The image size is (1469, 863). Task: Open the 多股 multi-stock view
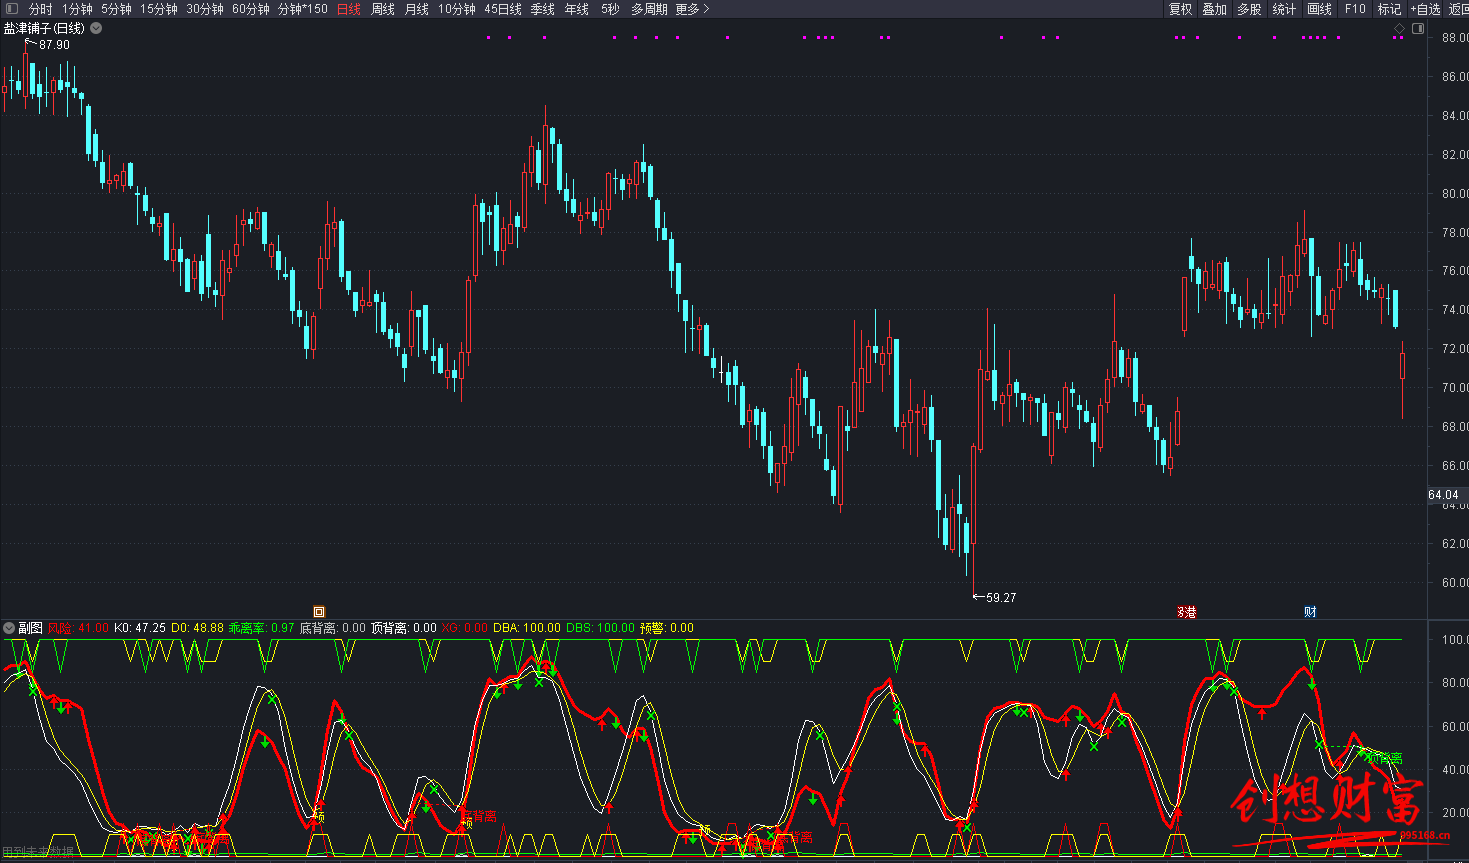pos(1250,9)
